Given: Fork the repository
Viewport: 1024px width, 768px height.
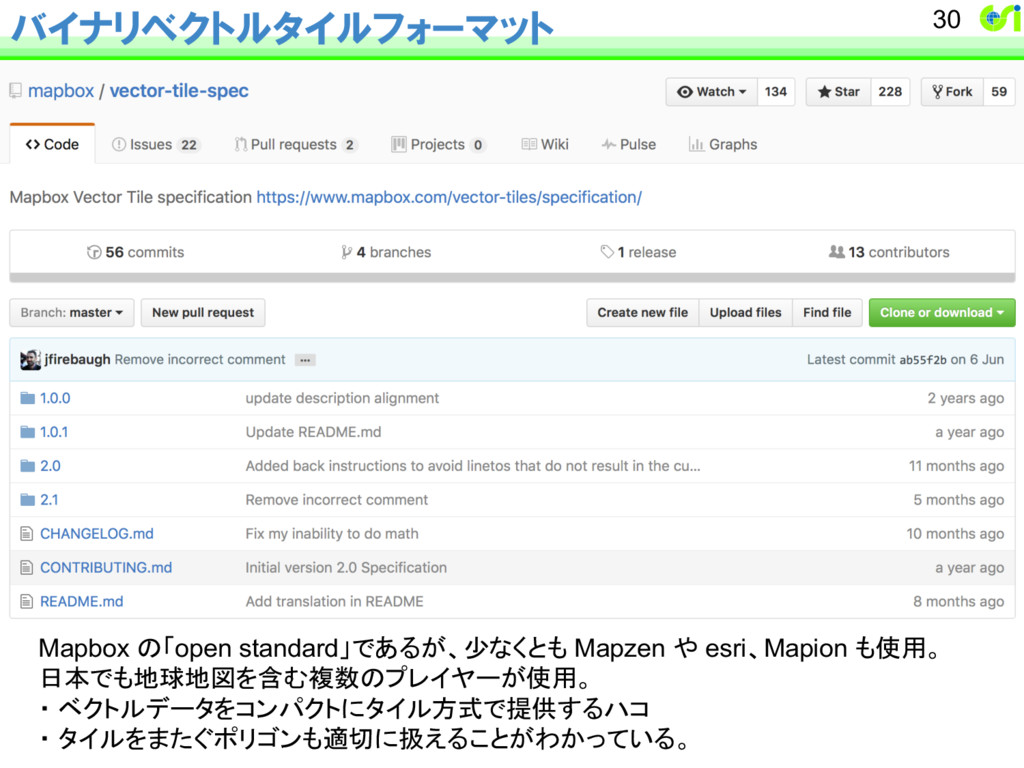Looking at the screenshot, I should pos(952,92).
